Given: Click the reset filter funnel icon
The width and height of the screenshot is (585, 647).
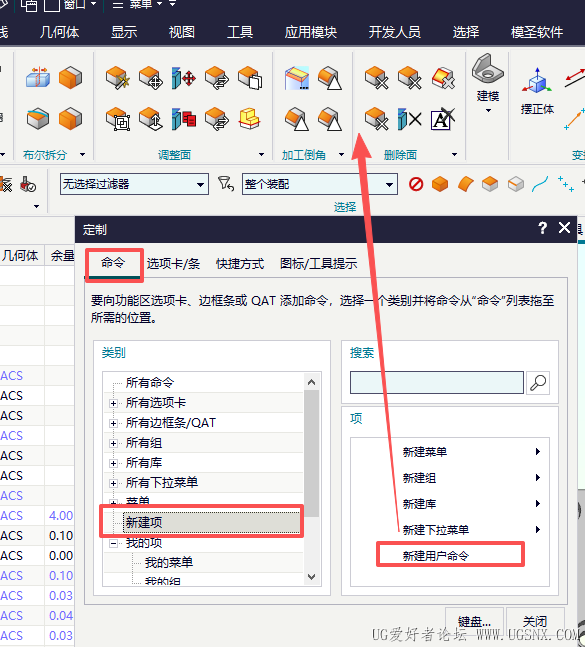Looking at the screenshot, I should click(226, 184).
